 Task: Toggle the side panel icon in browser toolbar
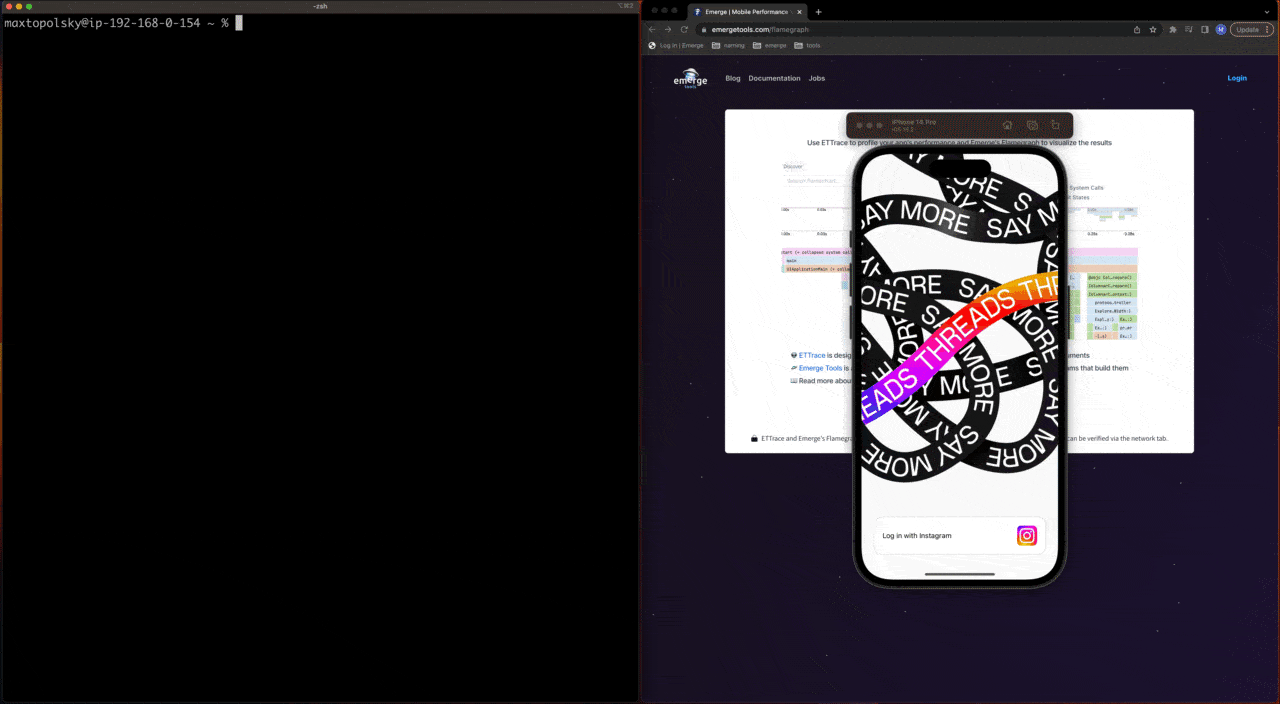(1205, 29)
